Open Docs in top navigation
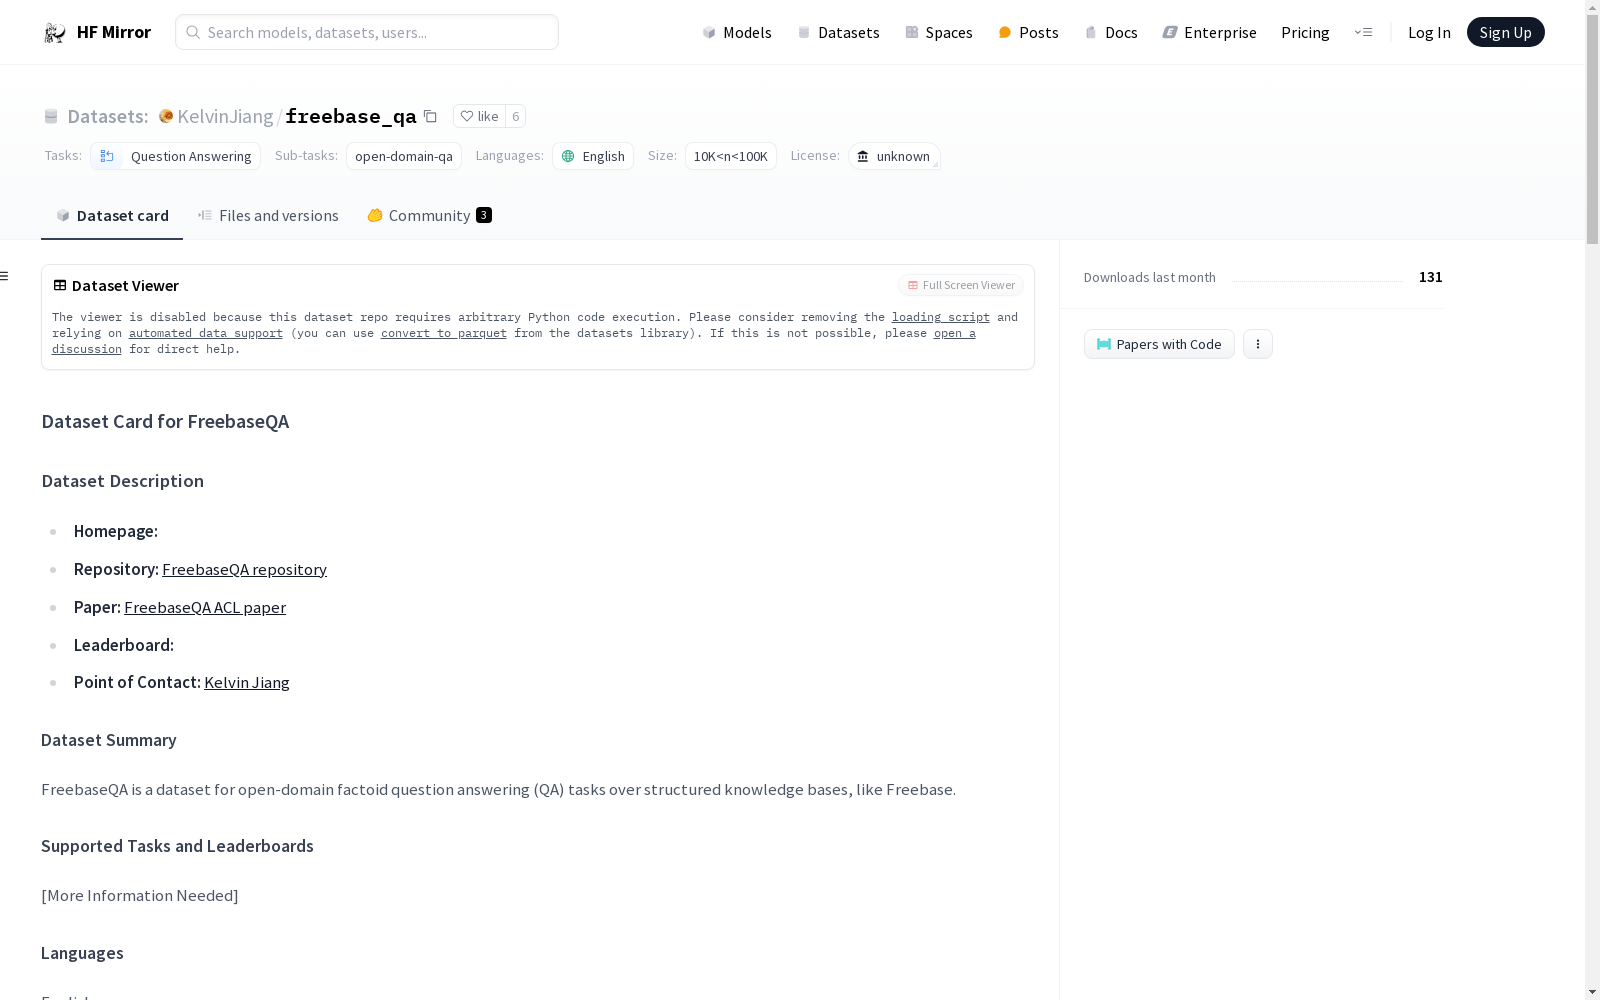The width and height of the screenshot is (1600, 1000). pyautogui.click(x=1111, y=32)
